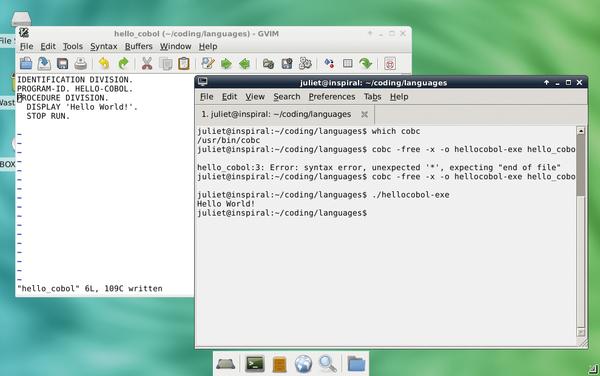The image size is (600, 376).
Task: Click the Run Vim script icon
Action: 305,63
